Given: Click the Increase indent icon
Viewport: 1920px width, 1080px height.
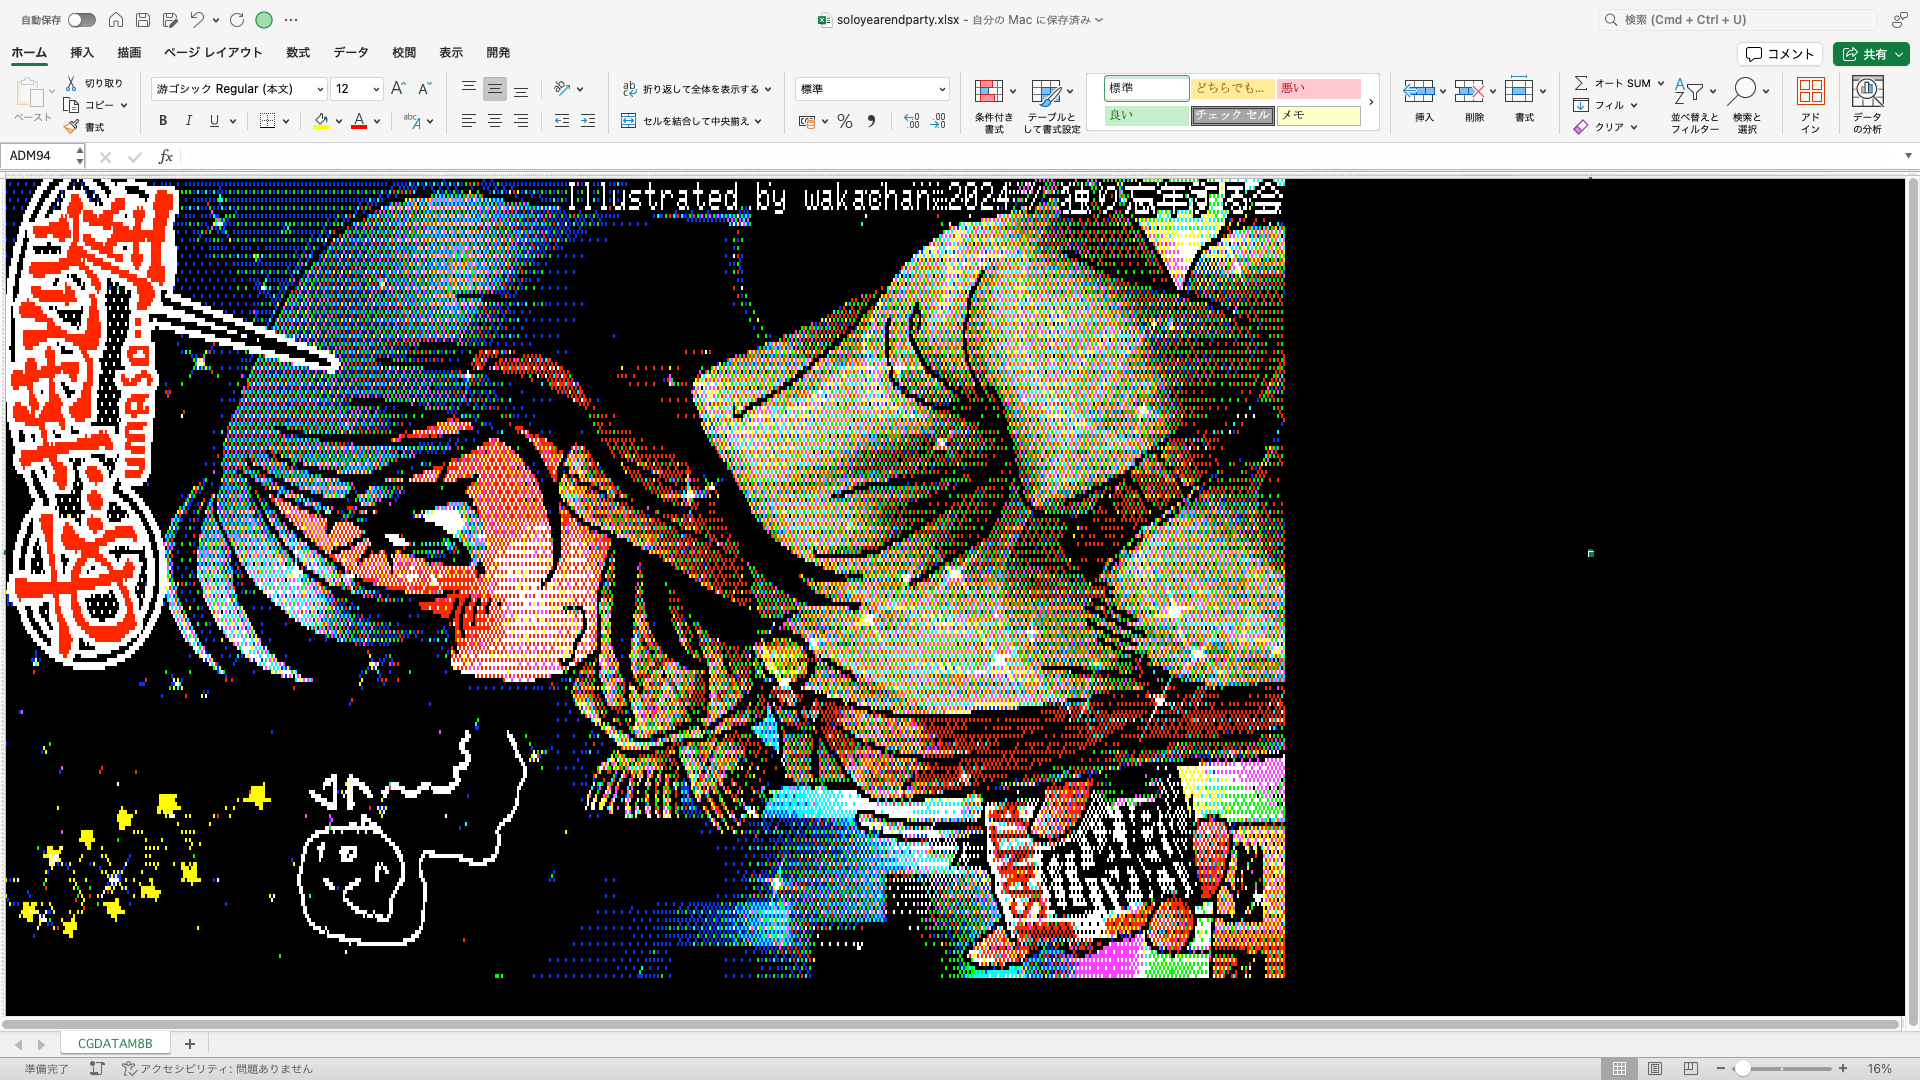Looking at the screenshot, I should (x=588, y=121).
